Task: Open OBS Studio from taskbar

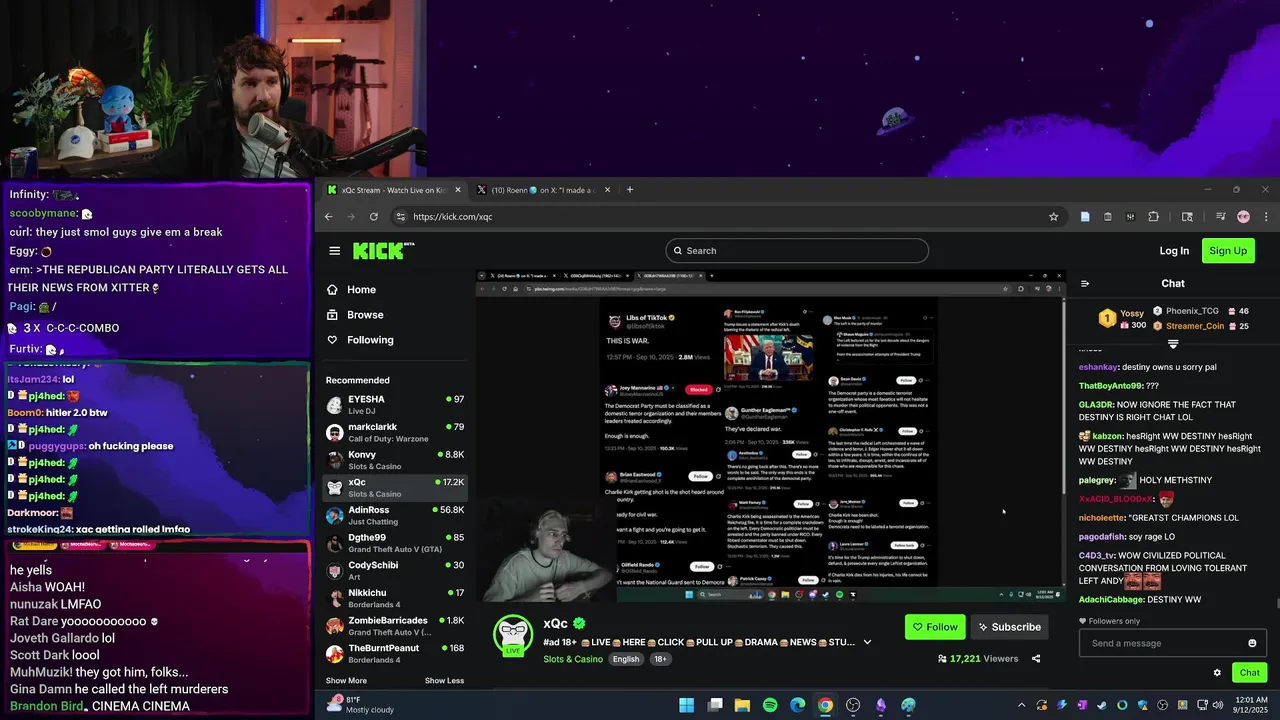Action: coord(853,705)
